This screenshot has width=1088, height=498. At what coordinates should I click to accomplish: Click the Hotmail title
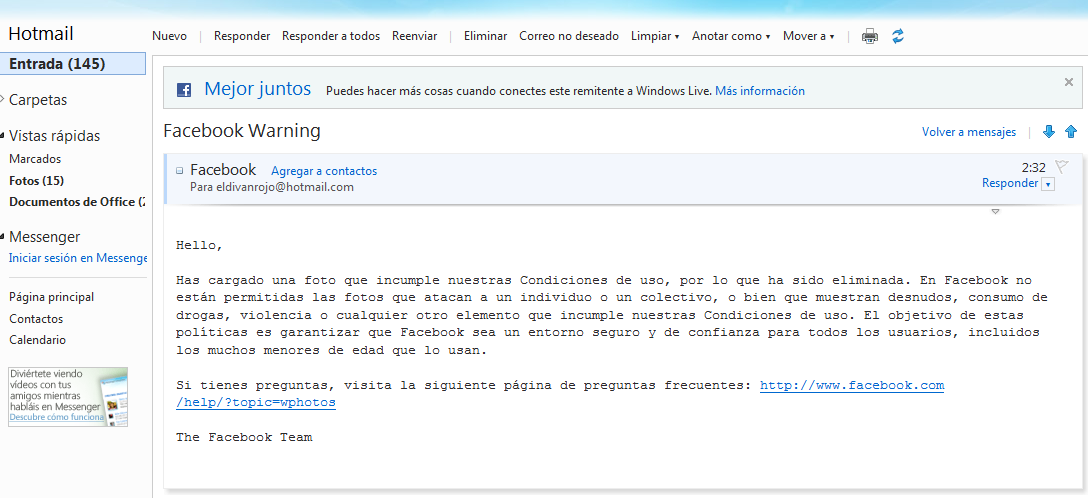[41, 34]
